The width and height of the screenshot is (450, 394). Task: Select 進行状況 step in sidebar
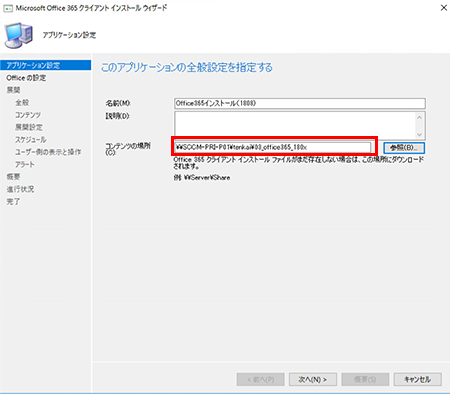[x=20, y=189]
